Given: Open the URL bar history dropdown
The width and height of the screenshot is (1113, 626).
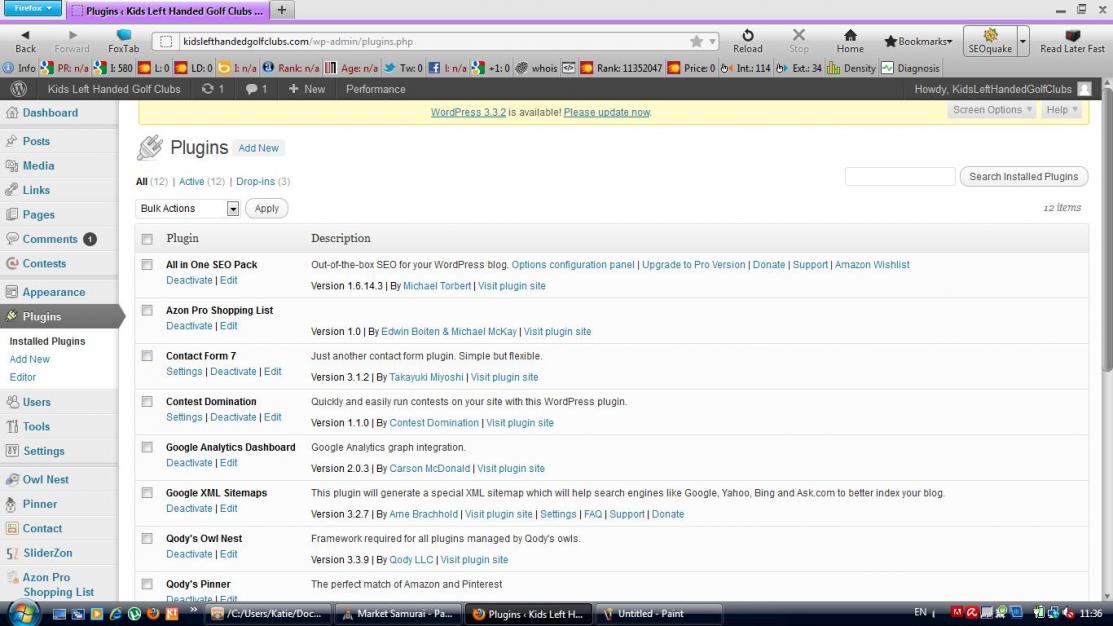Looking at the screenshot, I should click(x=712, y=41).
